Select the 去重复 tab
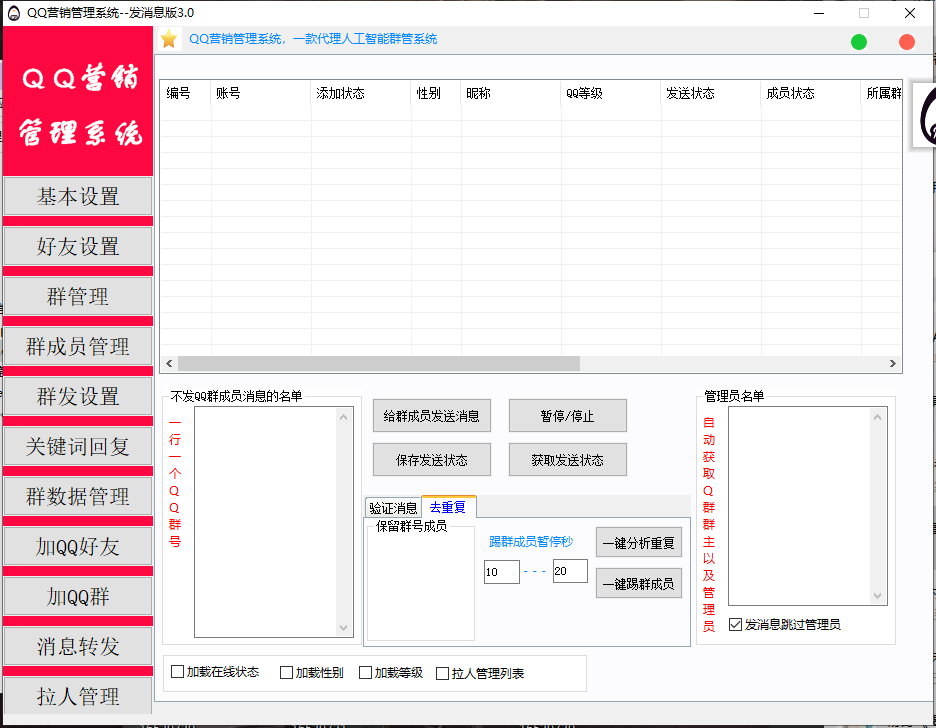Image resolution: width=936 pixels, height=728 pixels. [x=448, y=507]
